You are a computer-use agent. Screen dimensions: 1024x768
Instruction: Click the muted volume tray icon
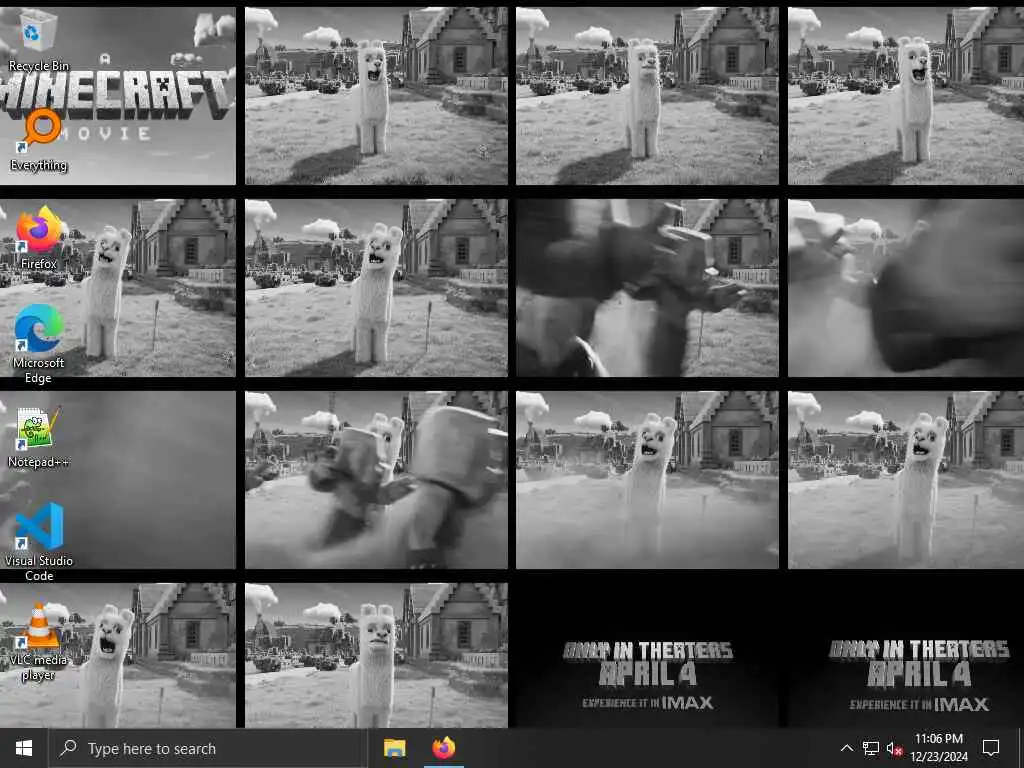(894, 748)
